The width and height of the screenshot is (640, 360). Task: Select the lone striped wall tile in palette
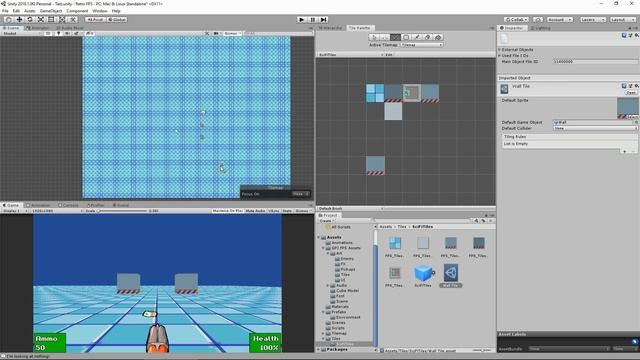pos(375,165)
